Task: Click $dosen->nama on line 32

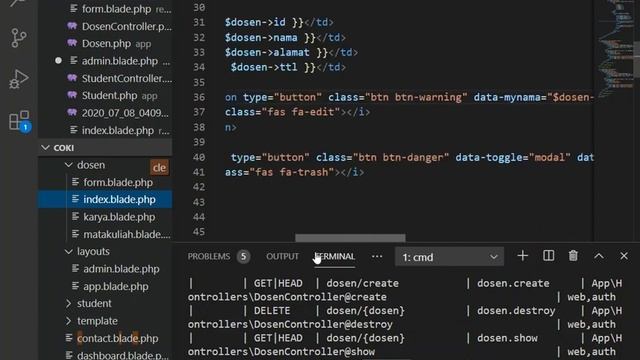Action: pyautogui.click(x=261, y=38)
